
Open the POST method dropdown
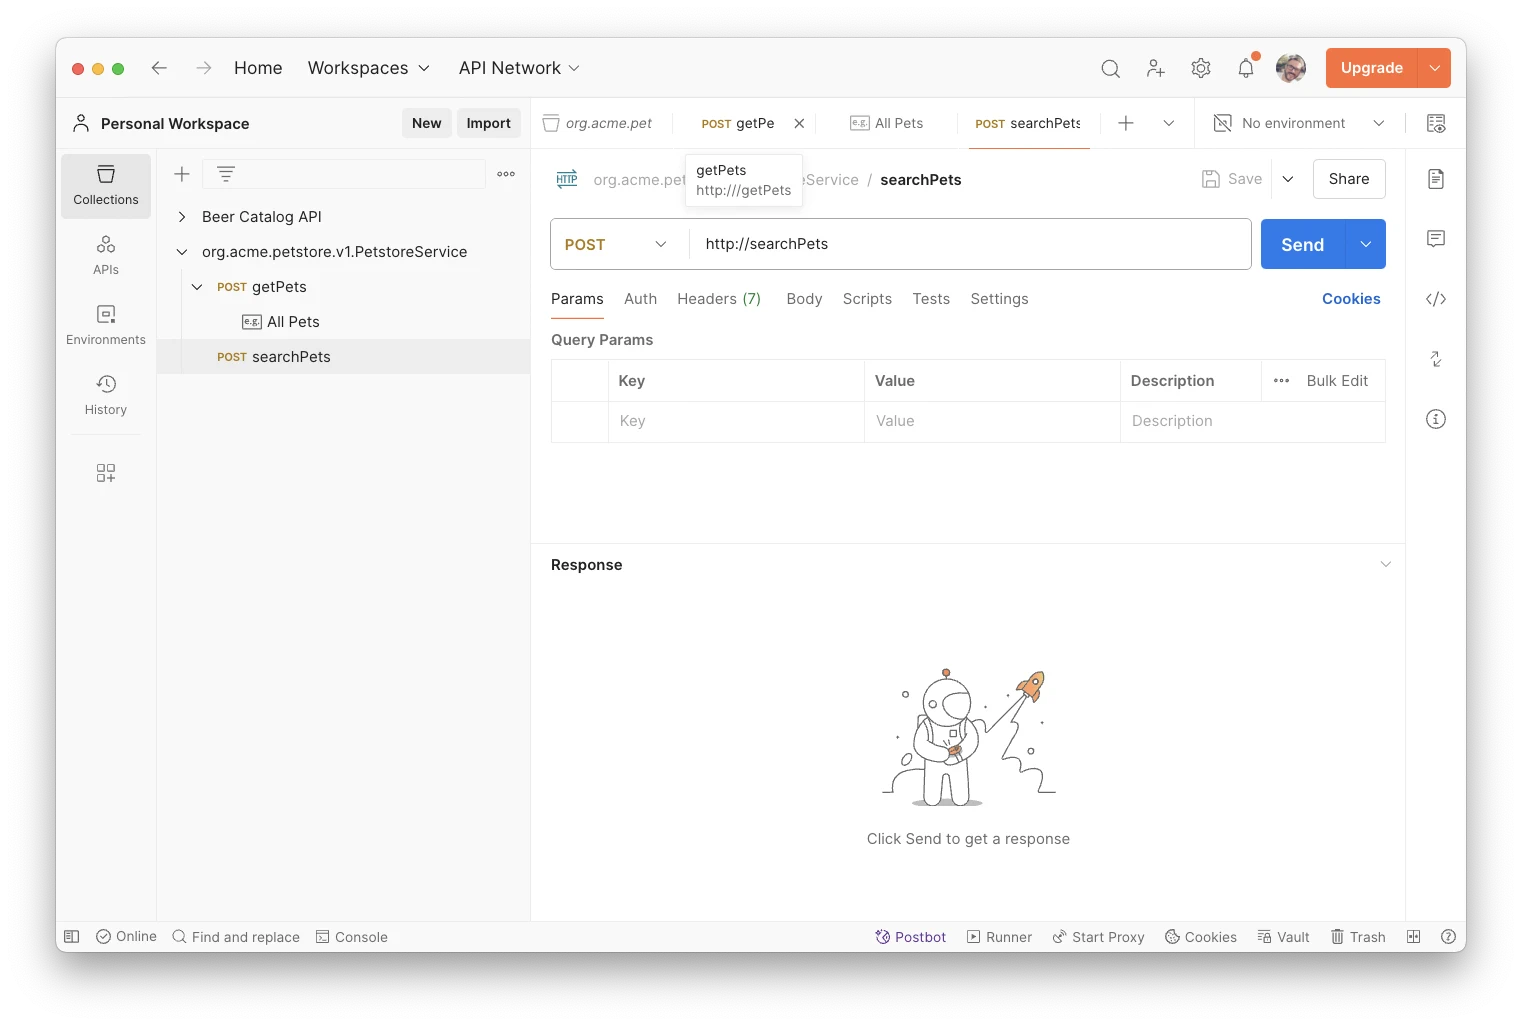pos(615,245)
